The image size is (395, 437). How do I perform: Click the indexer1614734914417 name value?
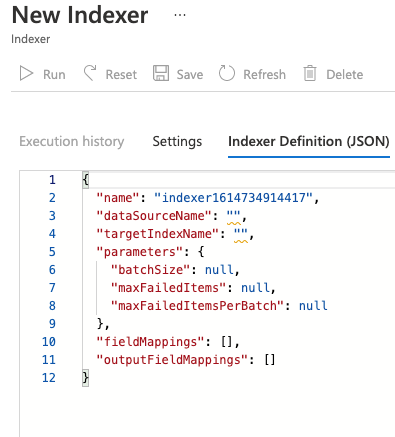click(233, 198)
